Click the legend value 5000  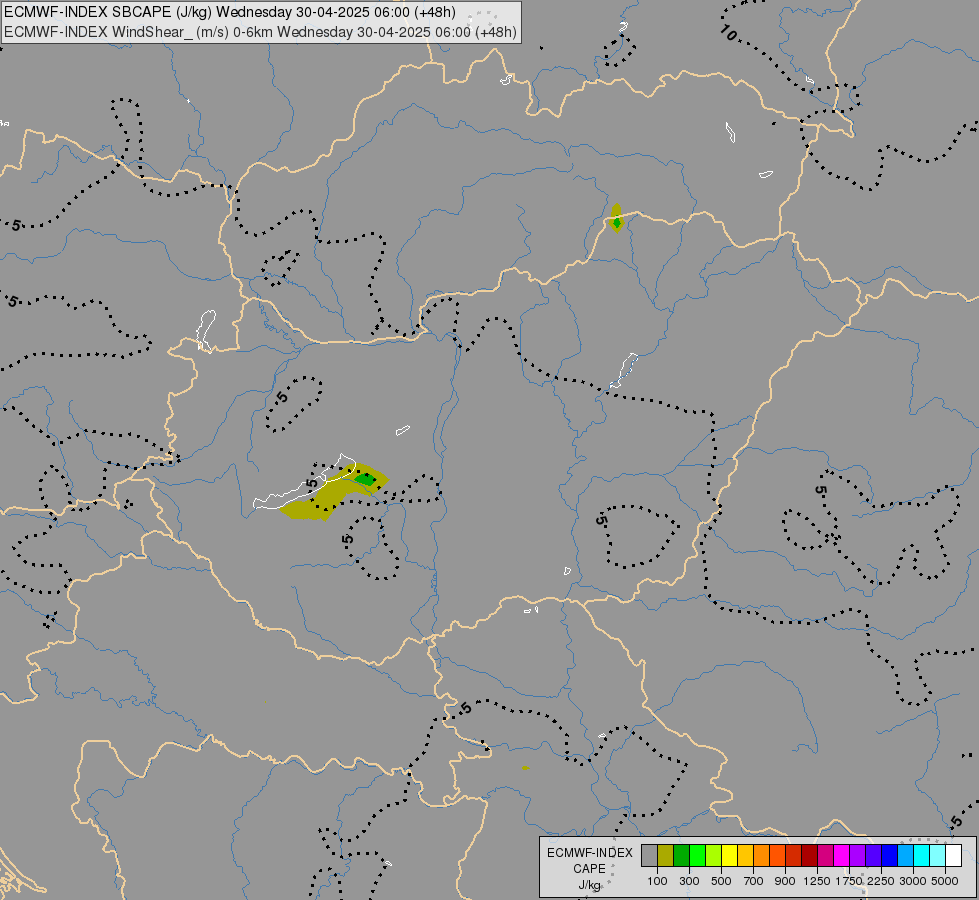click(945, 881)
